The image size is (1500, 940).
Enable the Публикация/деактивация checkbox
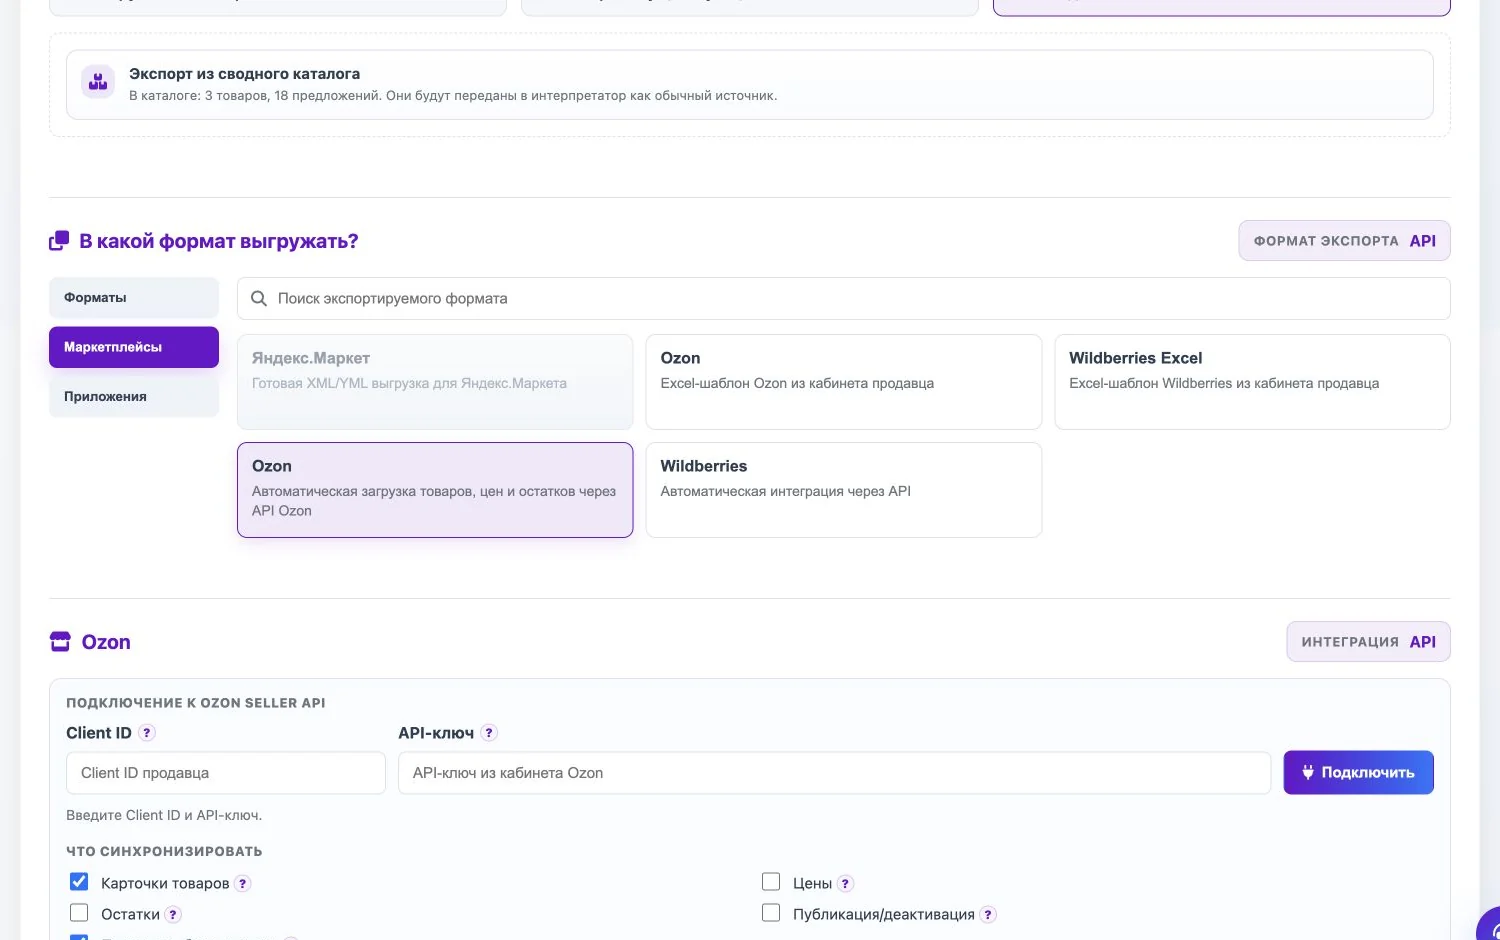click(x=771, y=913)
